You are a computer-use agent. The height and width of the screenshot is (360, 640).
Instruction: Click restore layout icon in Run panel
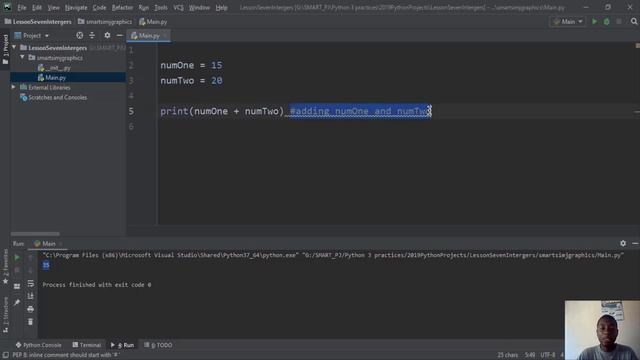point(17,287)
